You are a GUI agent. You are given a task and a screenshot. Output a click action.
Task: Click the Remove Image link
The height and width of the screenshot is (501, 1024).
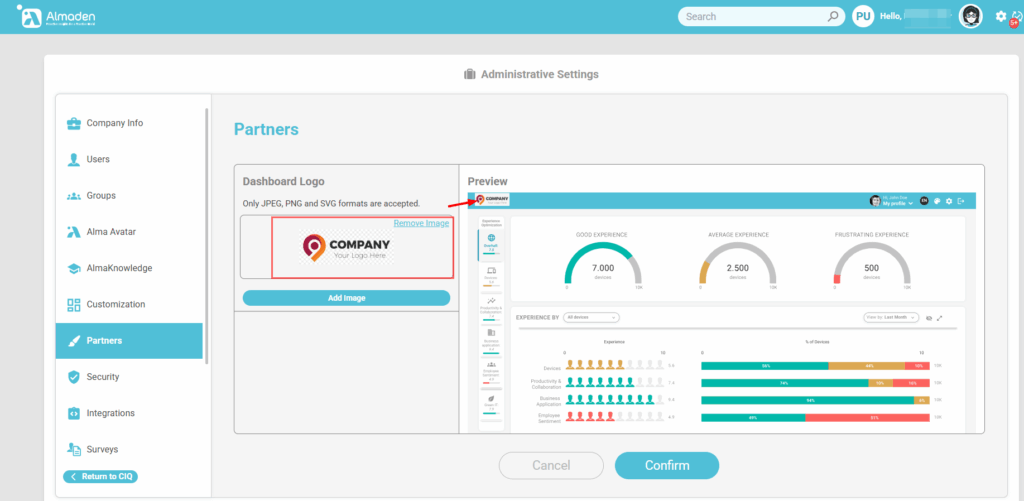[421, 223]
